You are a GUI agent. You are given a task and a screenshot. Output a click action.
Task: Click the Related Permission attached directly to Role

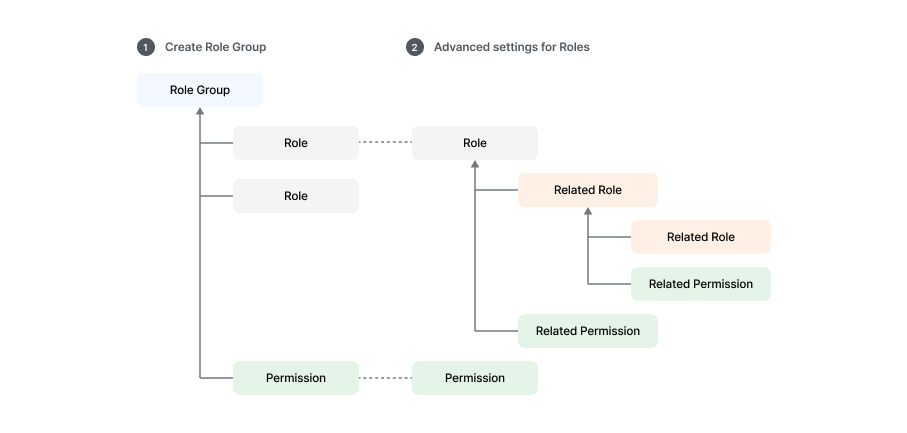588,331
